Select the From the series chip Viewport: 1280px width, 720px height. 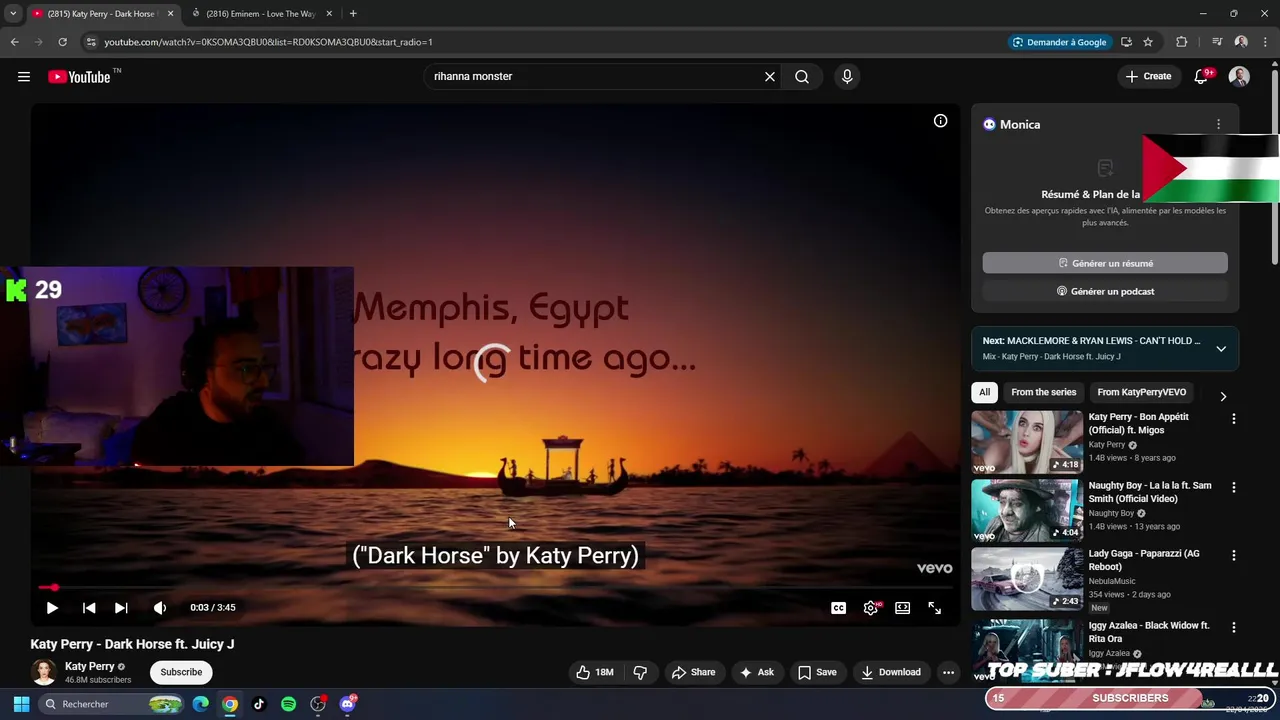pos(1043,392)
